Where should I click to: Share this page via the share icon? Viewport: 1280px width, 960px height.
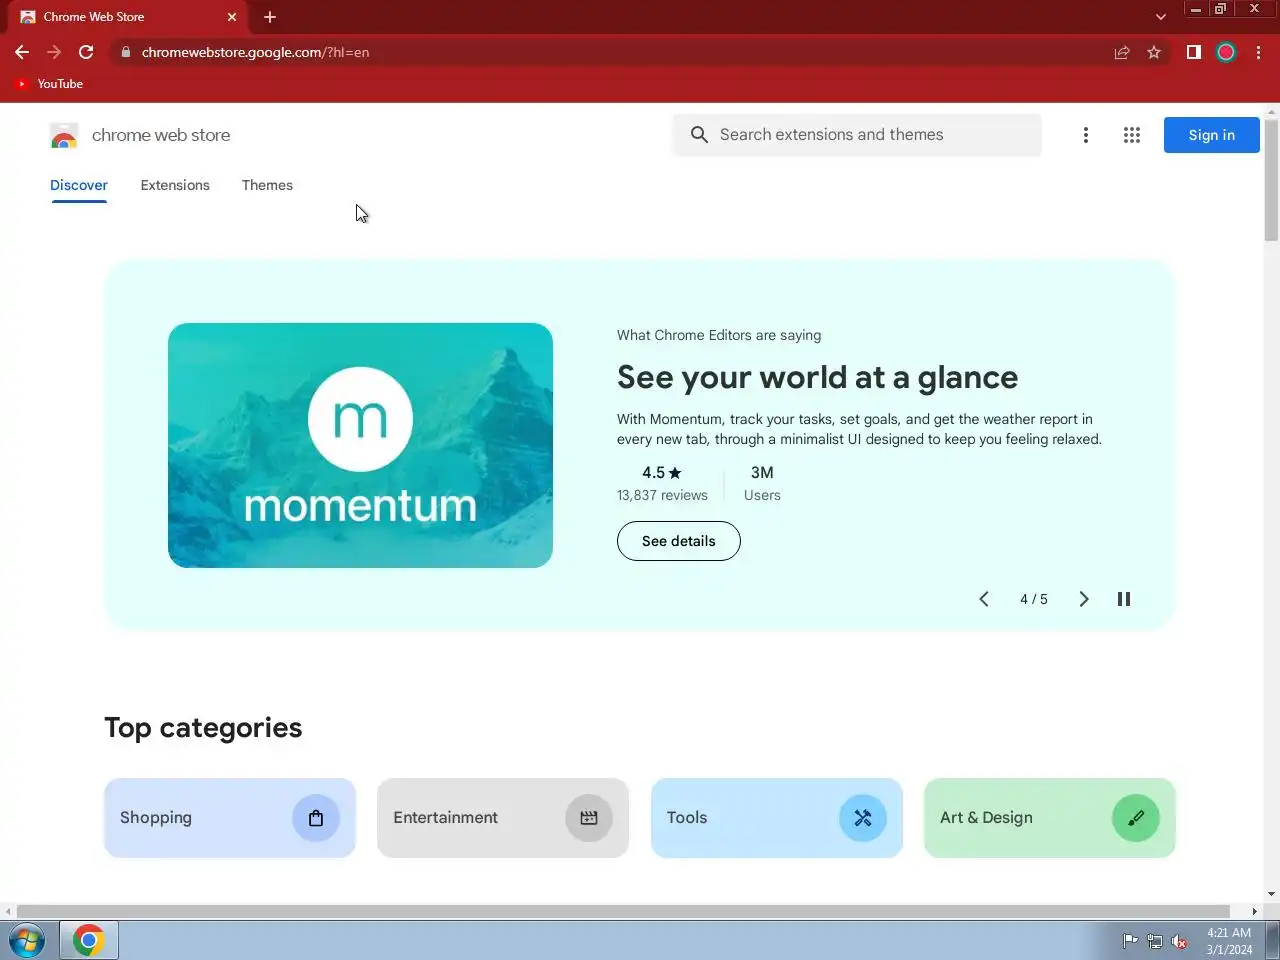coord(1122,52)
